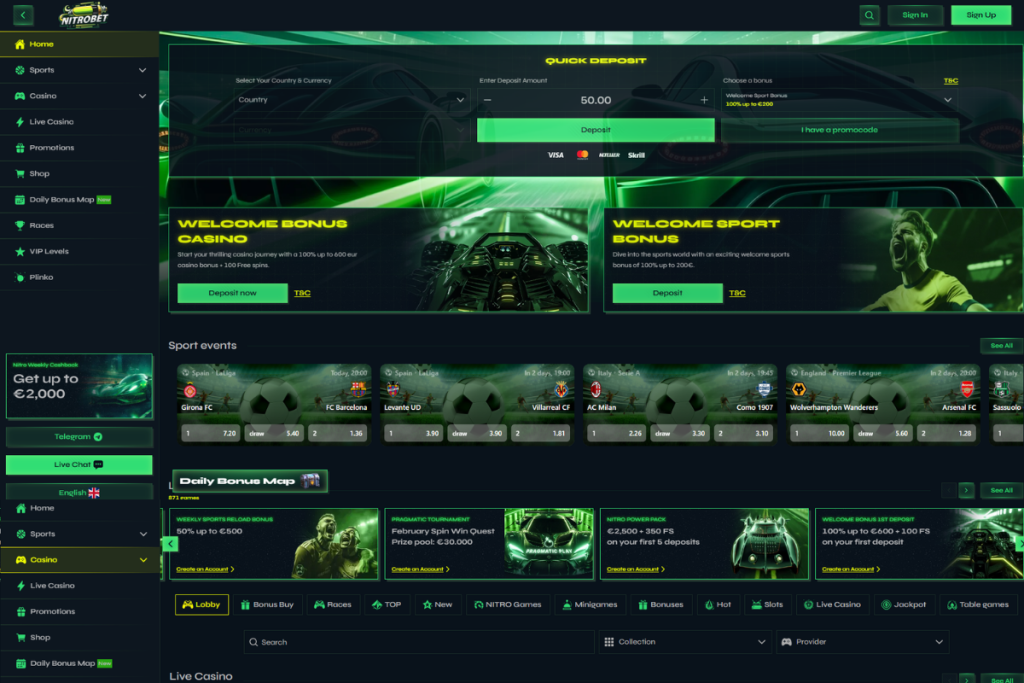This screenshot has height=683, width=1024.
Task: Open the Country selection dropdown
Action: (352, 100)
